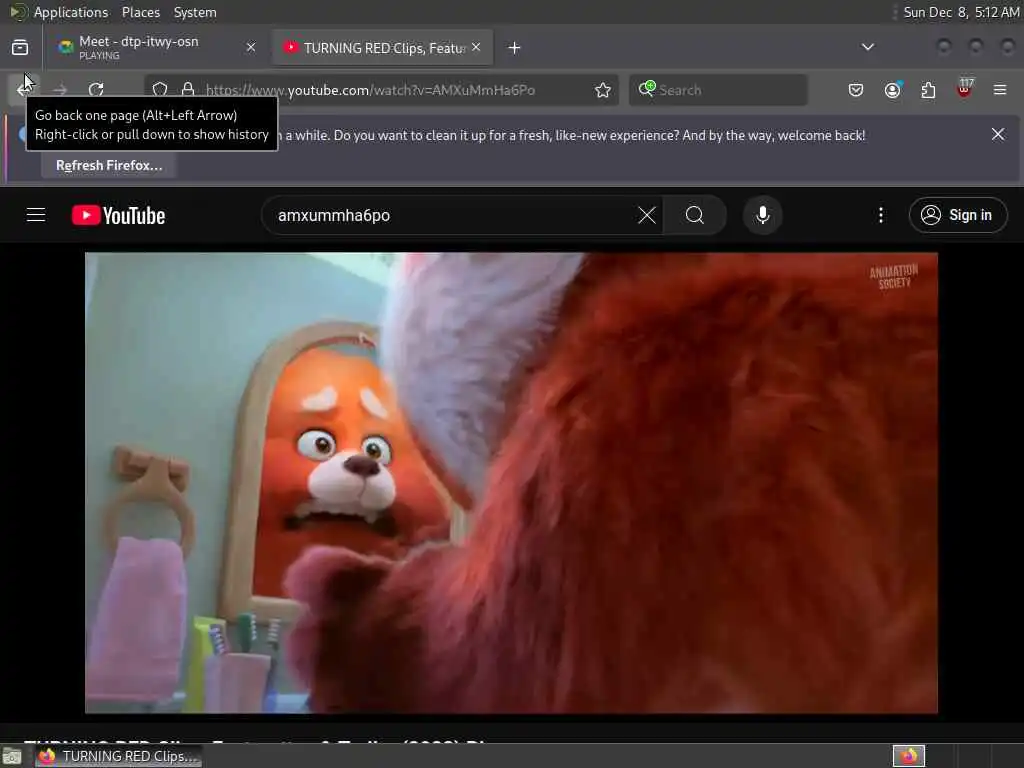Go to YouTube home via logo
This screenshot has width=1024, height=768.
coord(119,215)
